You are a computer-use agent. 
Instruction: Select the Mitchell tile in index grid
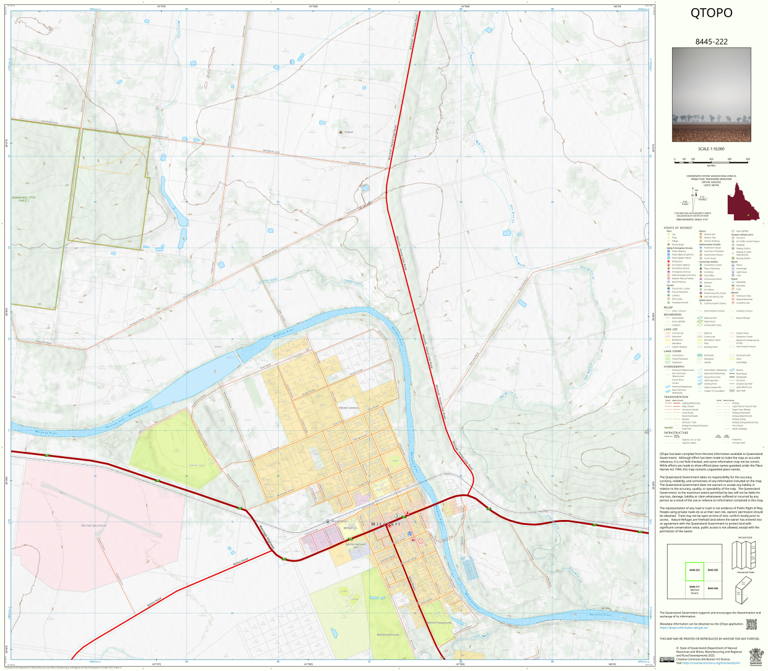694,589
